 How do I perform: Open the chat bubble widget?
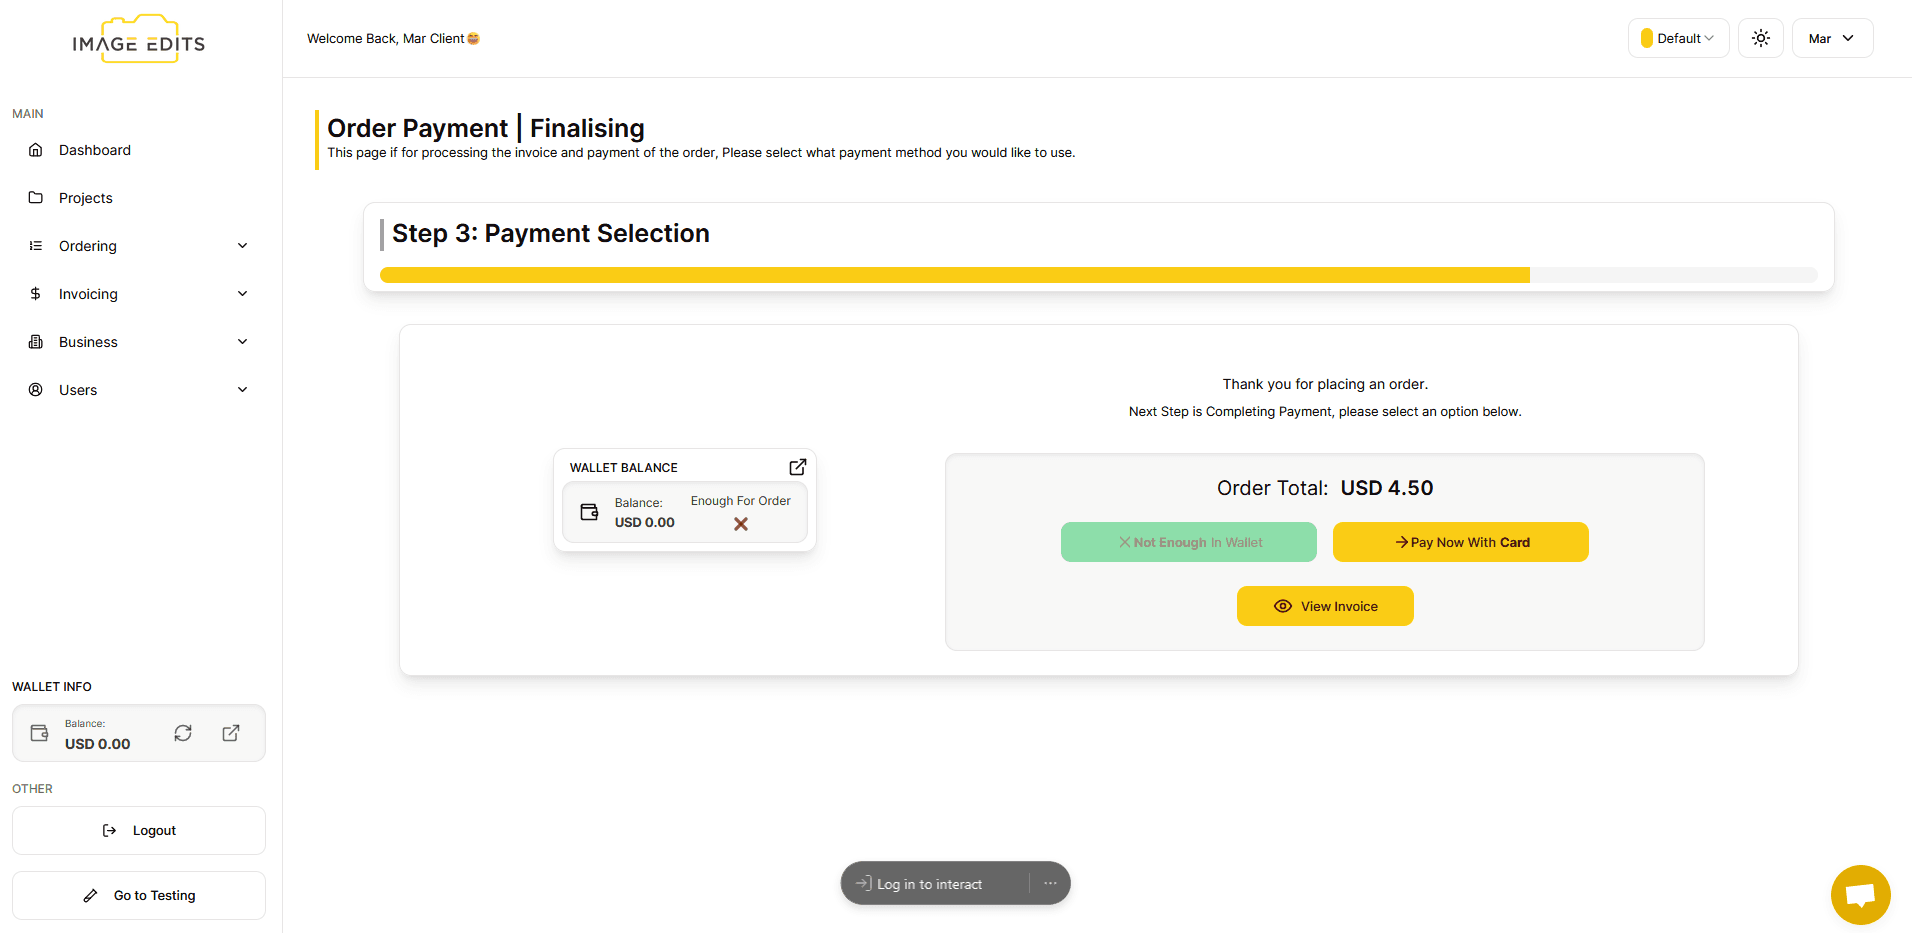pos(1859,894)
